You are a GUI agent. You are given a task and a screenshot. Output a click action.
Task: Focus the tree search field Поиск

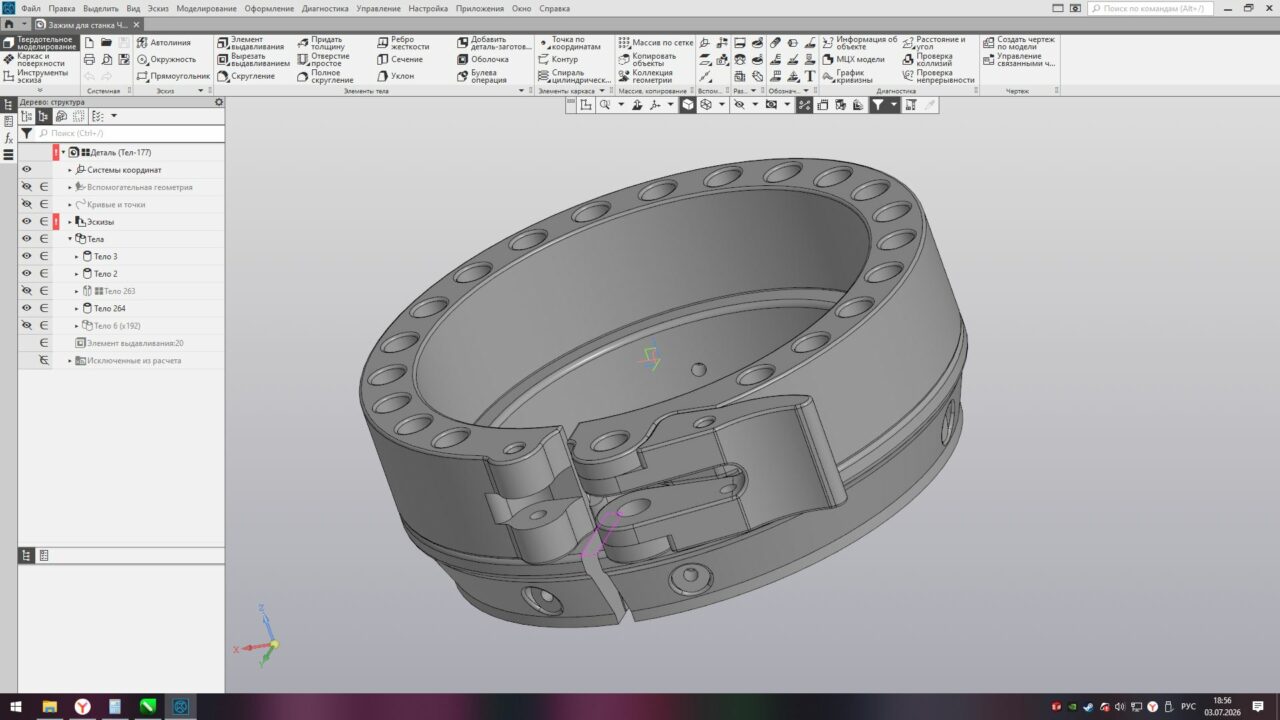(x=129, y=133)
